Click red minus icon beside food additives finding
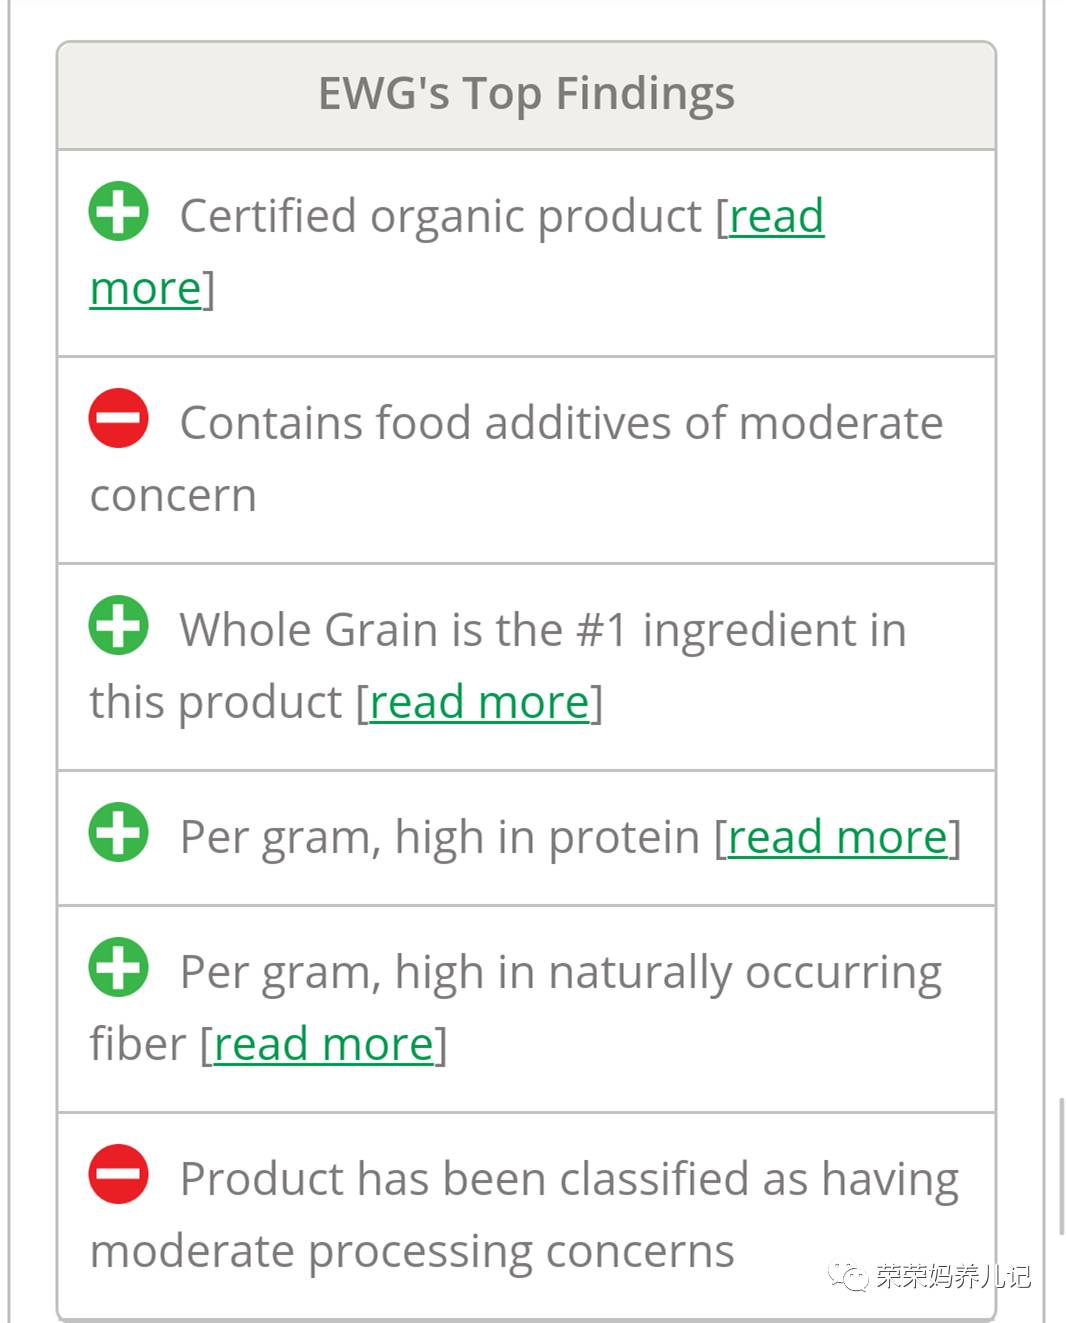1066x1323 pixels. point(118,418)
